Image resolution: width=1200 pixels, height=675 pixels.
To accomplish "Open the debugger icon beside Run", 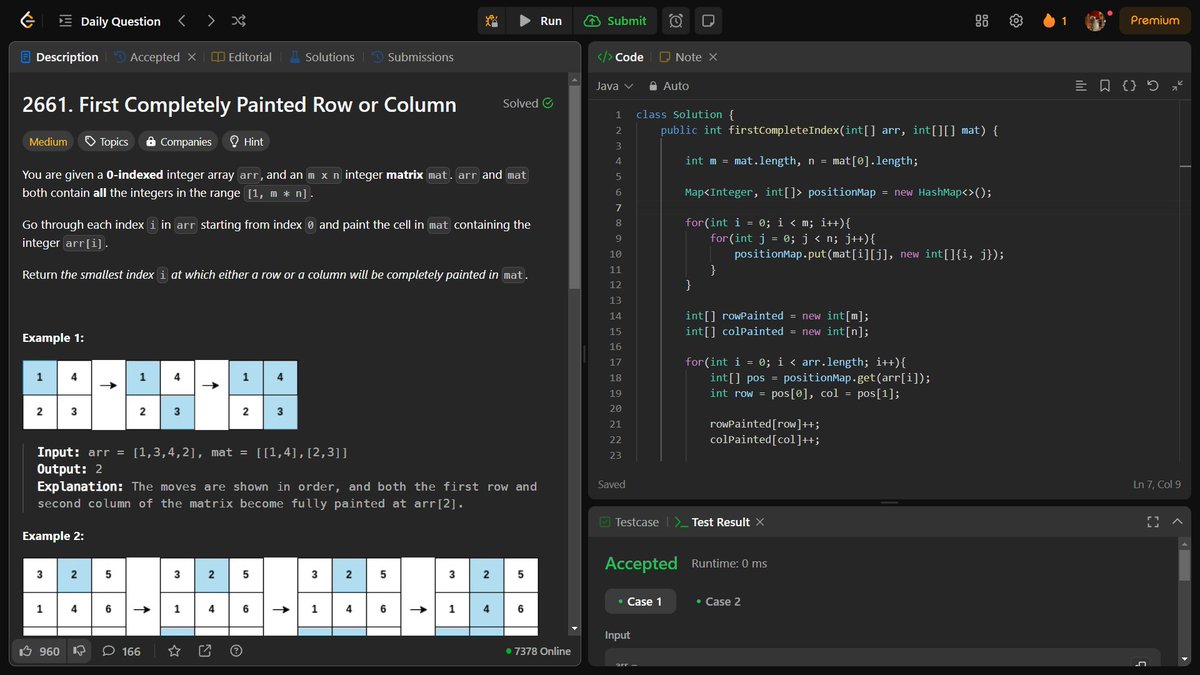I will (491, 21).
